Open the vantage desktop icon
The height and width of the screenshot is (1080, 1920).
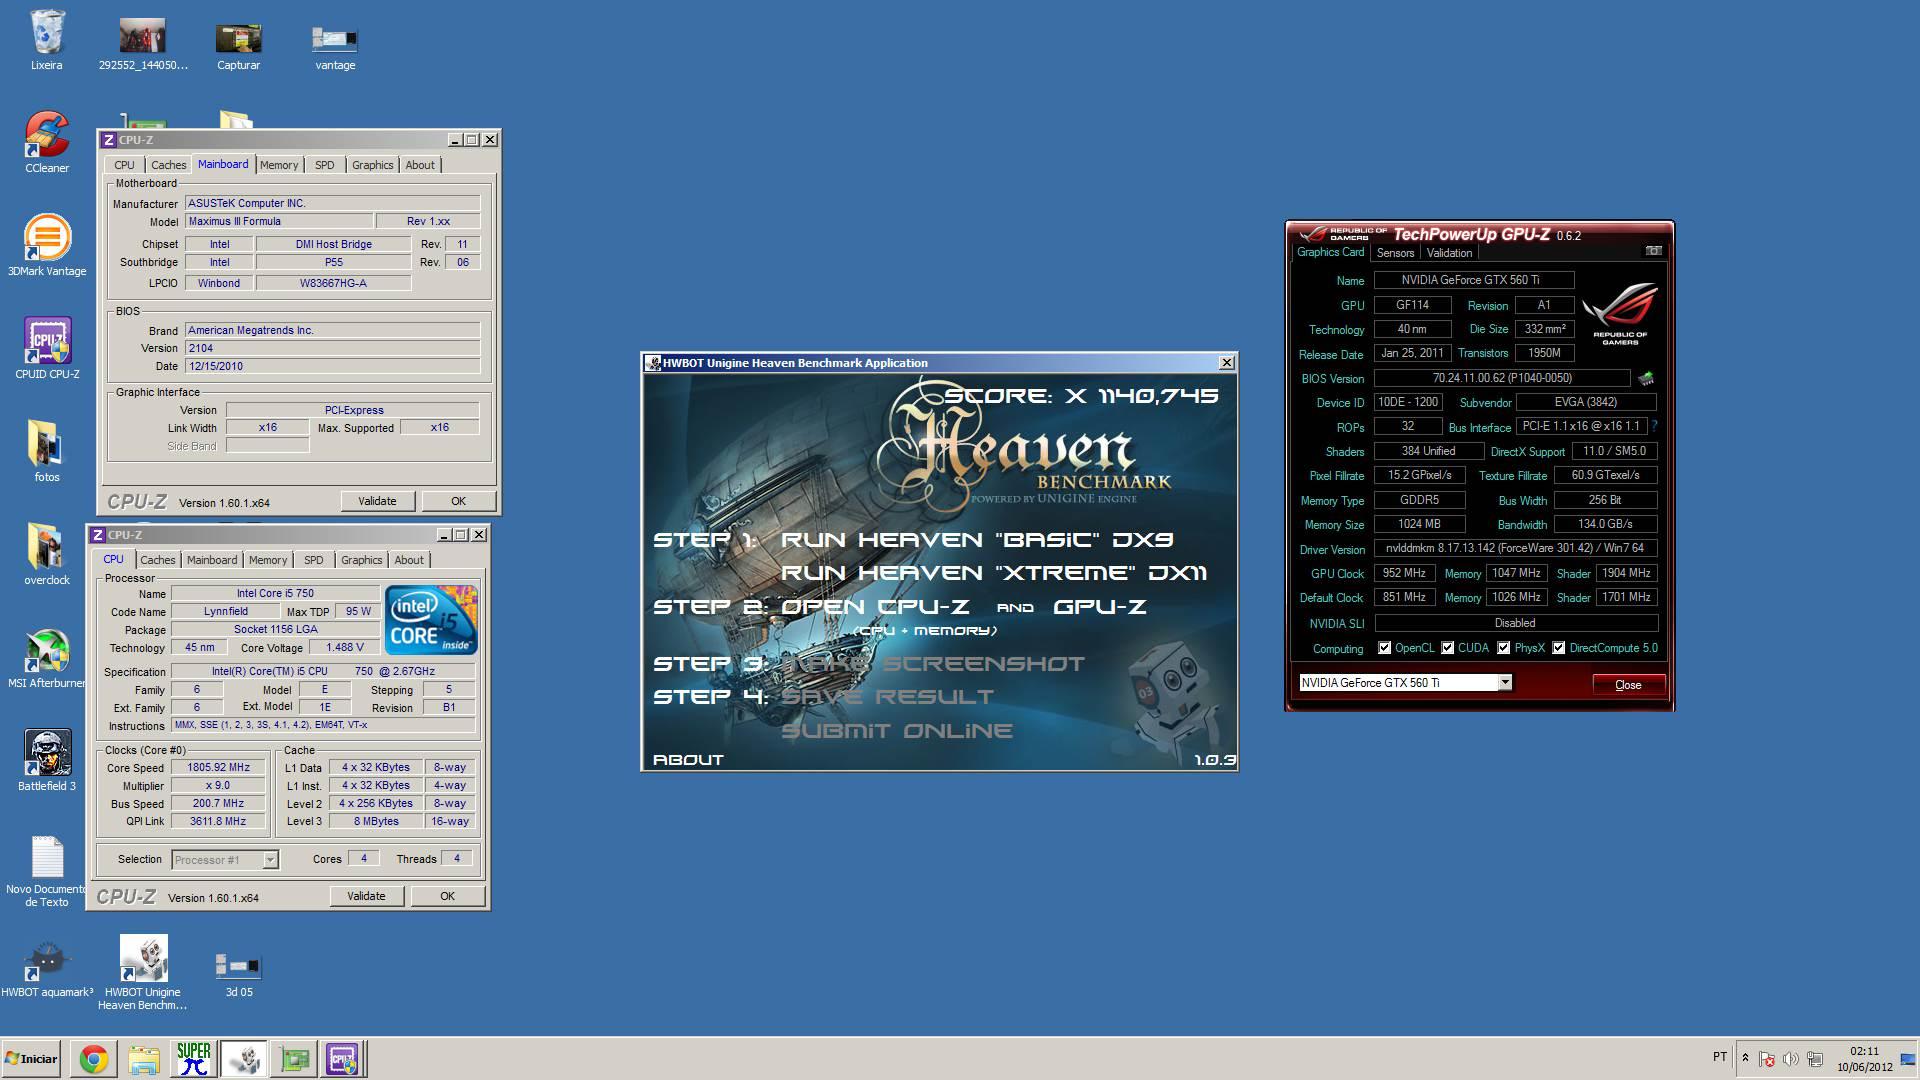(x=335, y=45)
